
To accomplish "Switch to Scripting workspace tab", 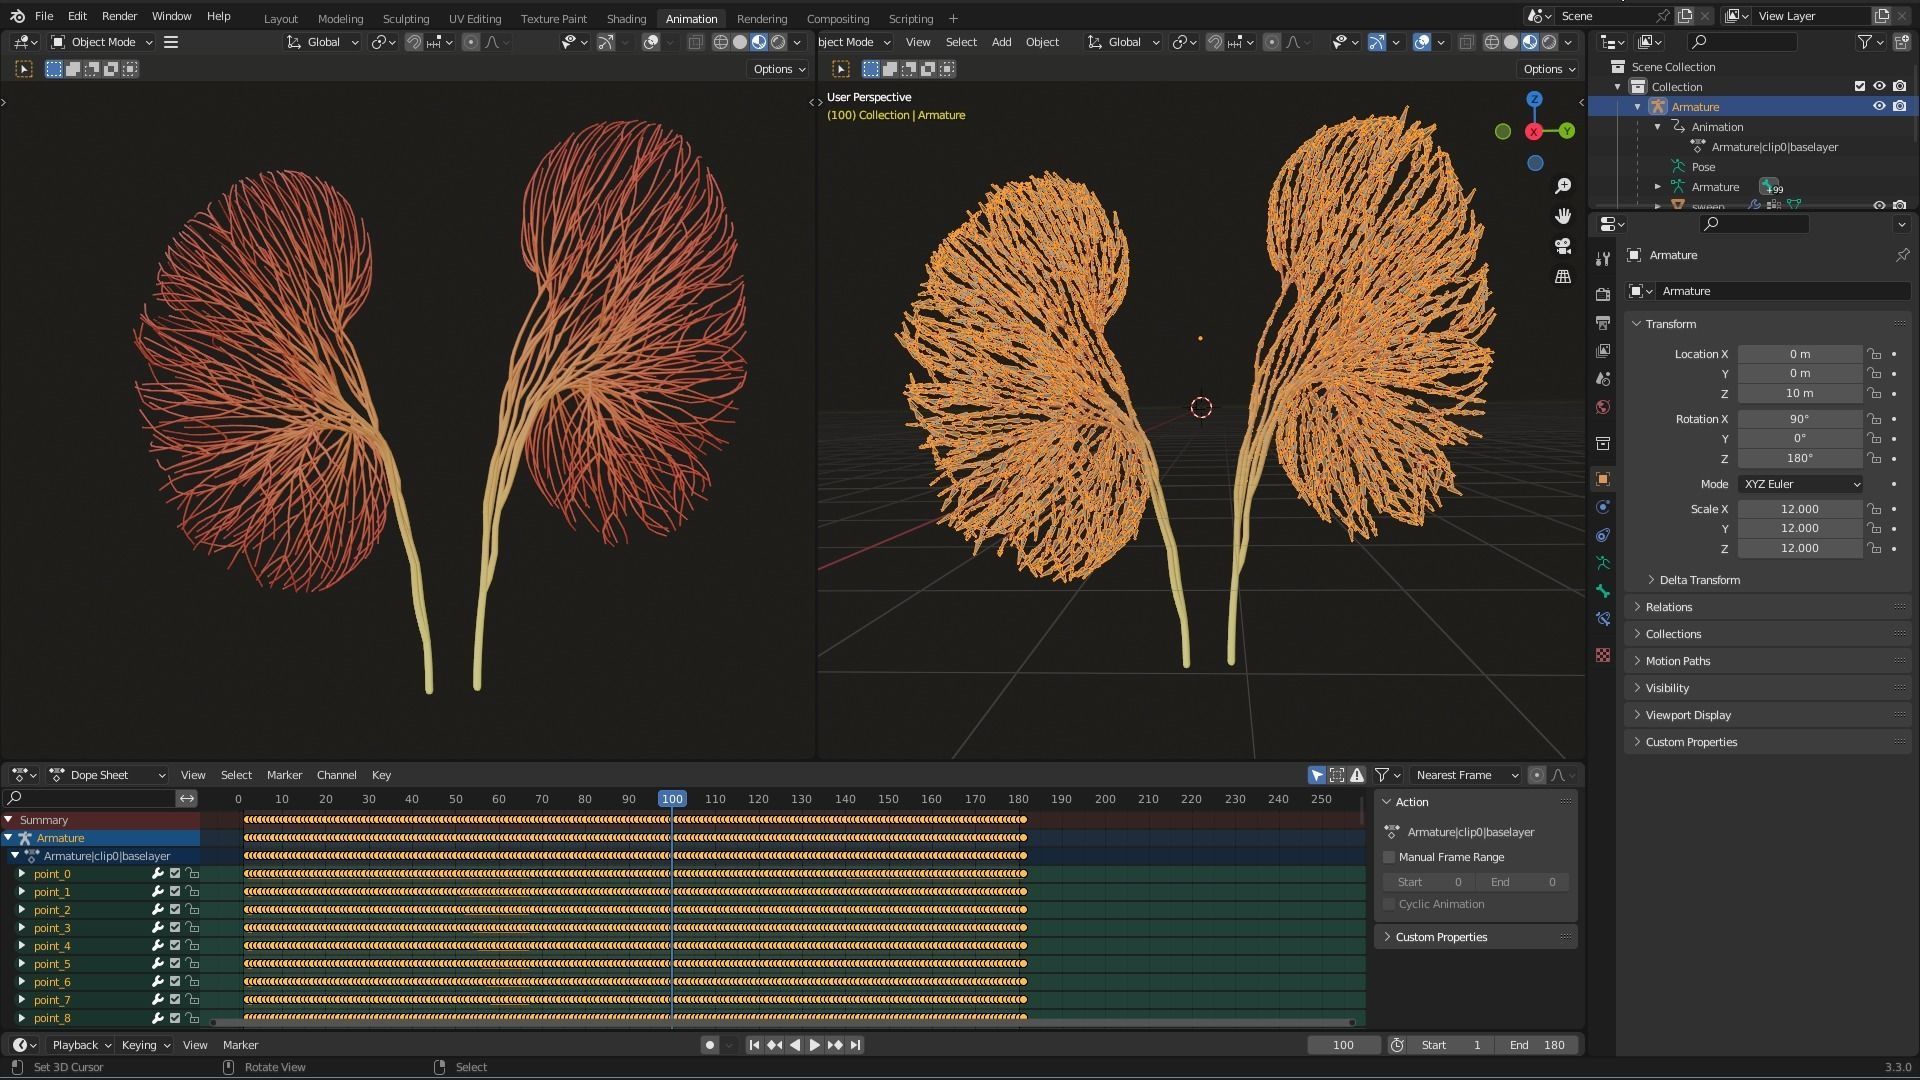I will [x=910, y=18].
